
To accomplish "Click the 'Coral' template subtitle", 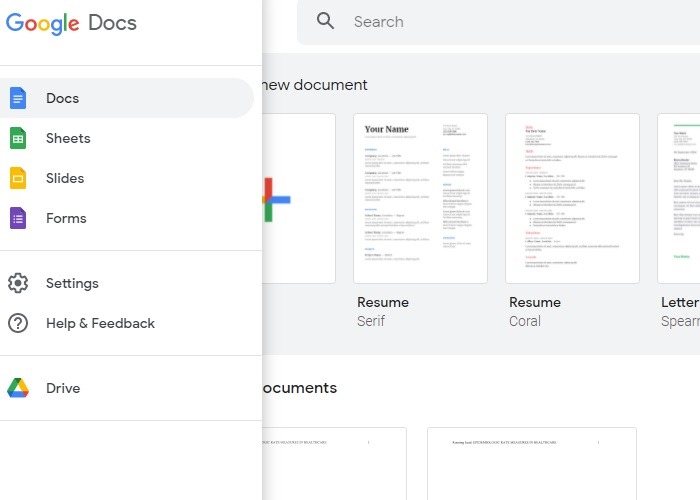I will coord(525,321).
